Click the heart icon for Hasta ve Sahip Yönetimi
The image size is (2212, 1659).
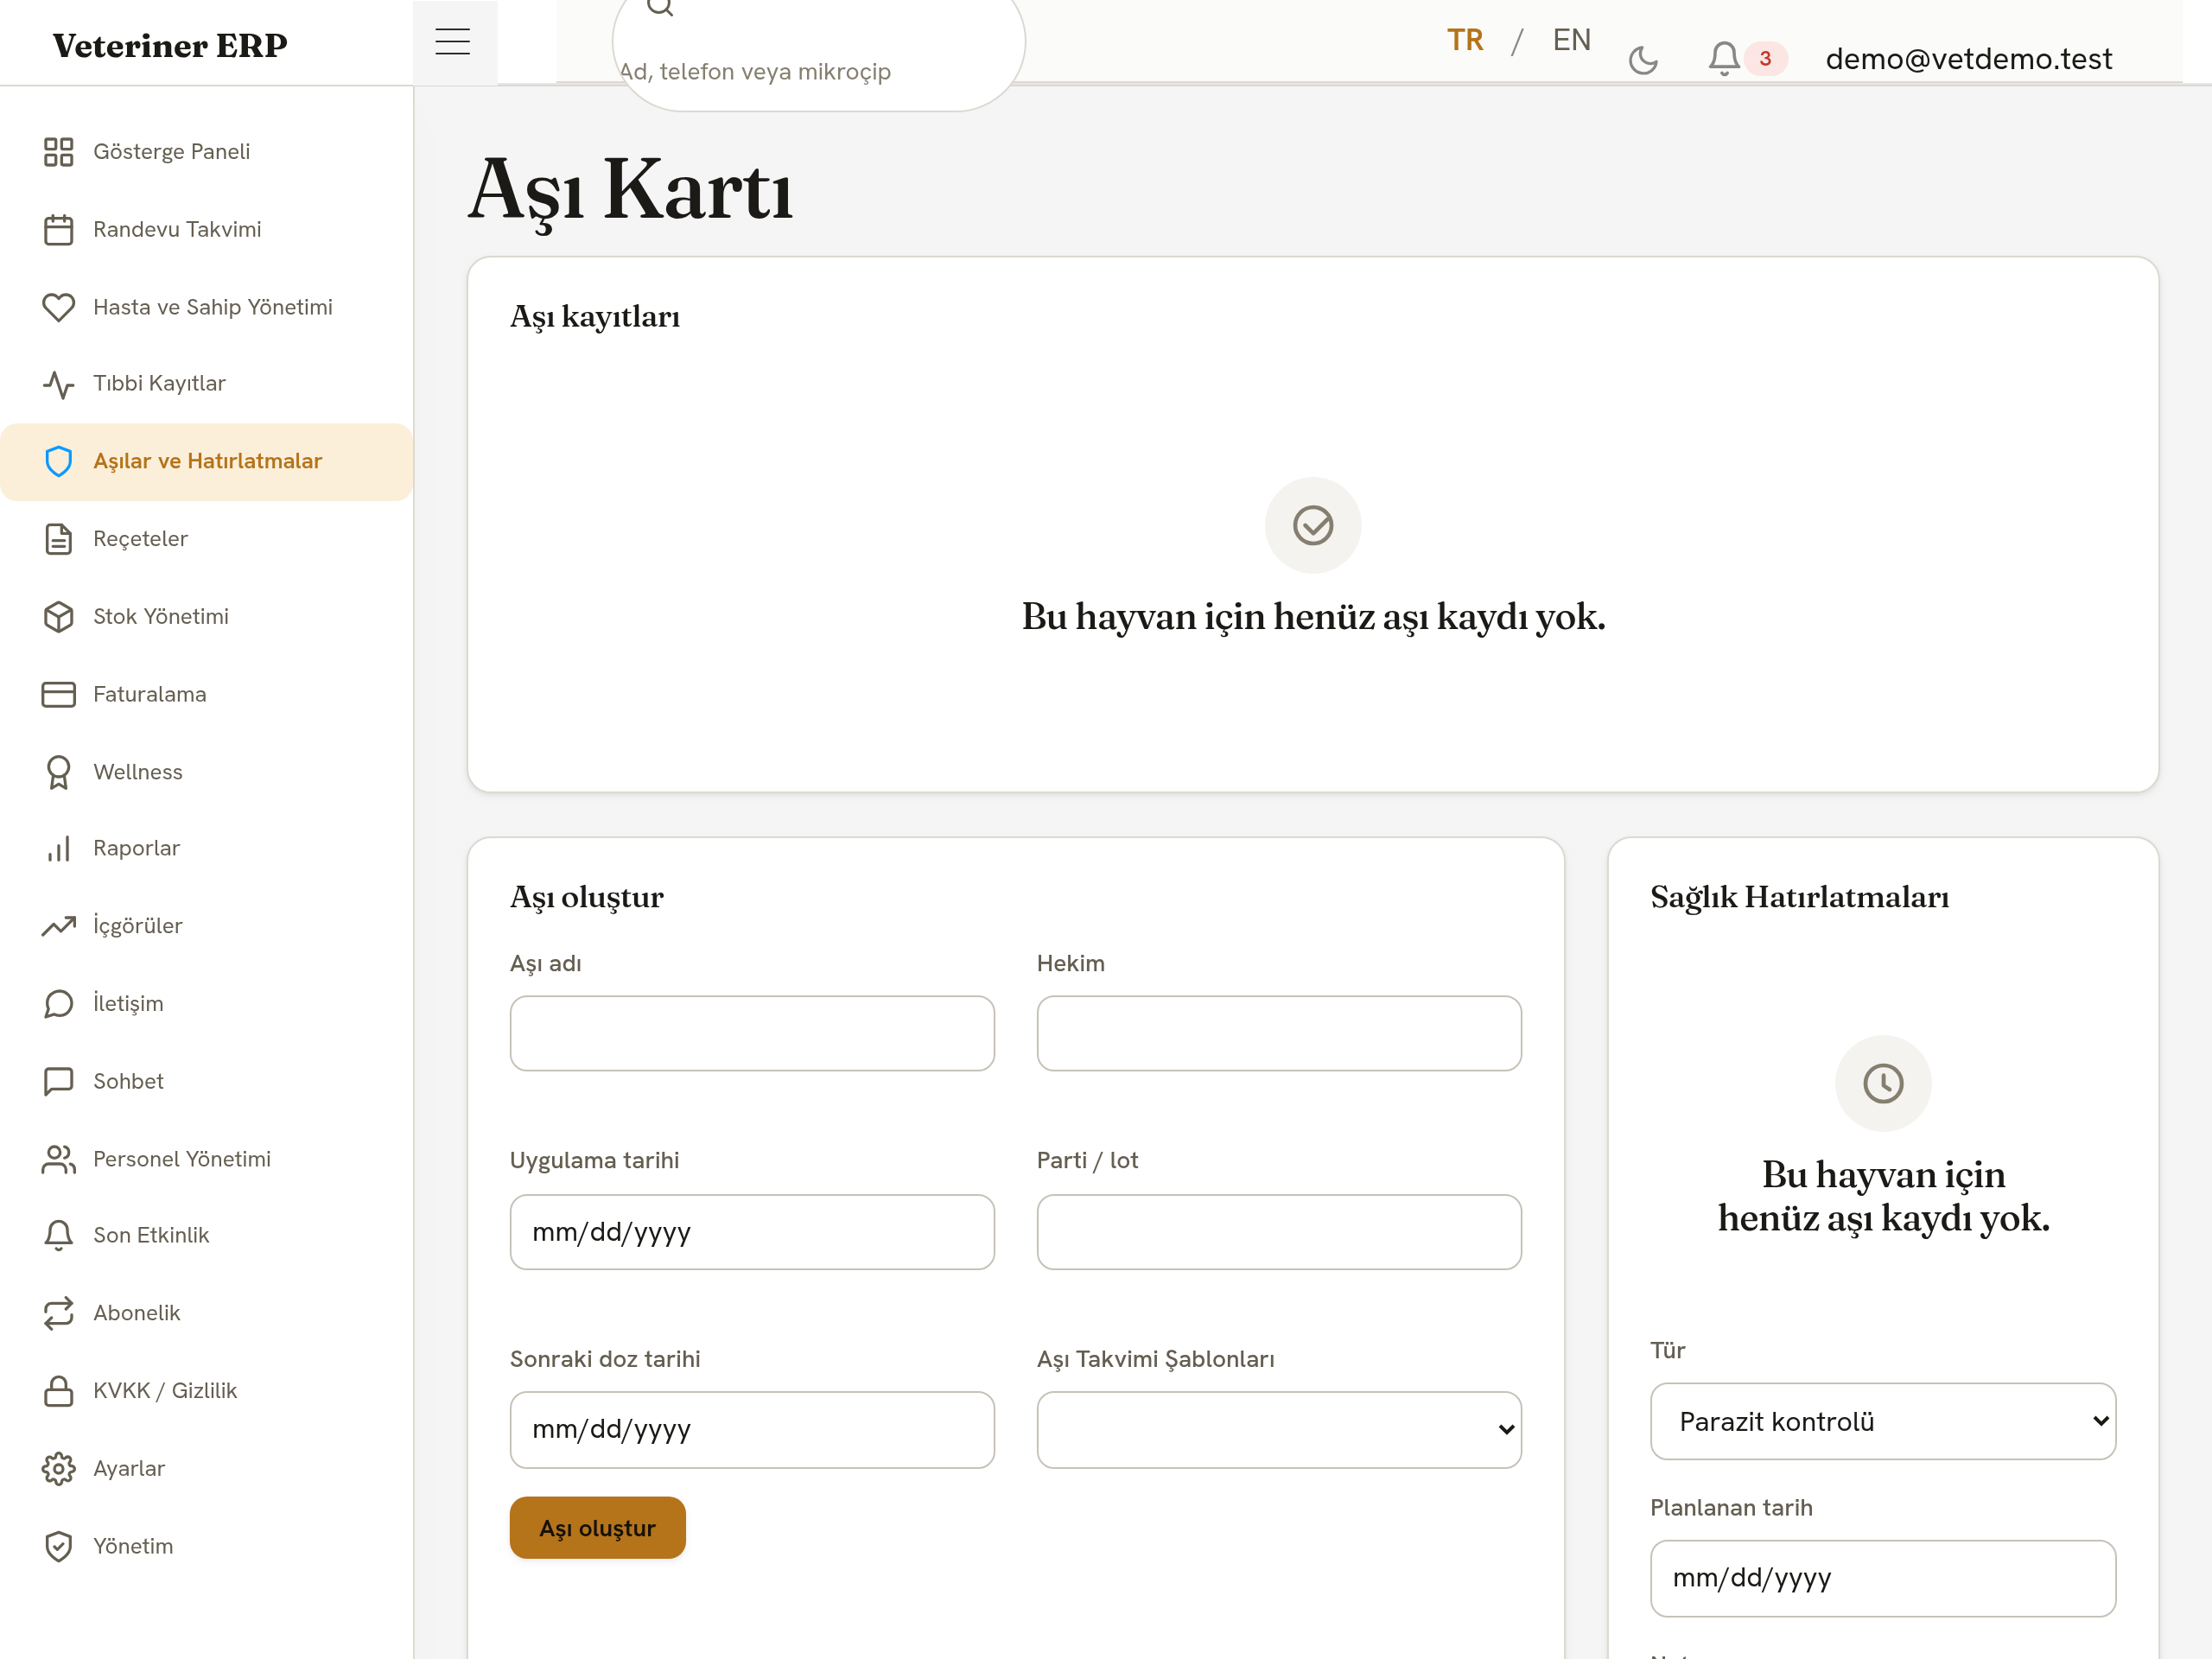coord(58,307)
